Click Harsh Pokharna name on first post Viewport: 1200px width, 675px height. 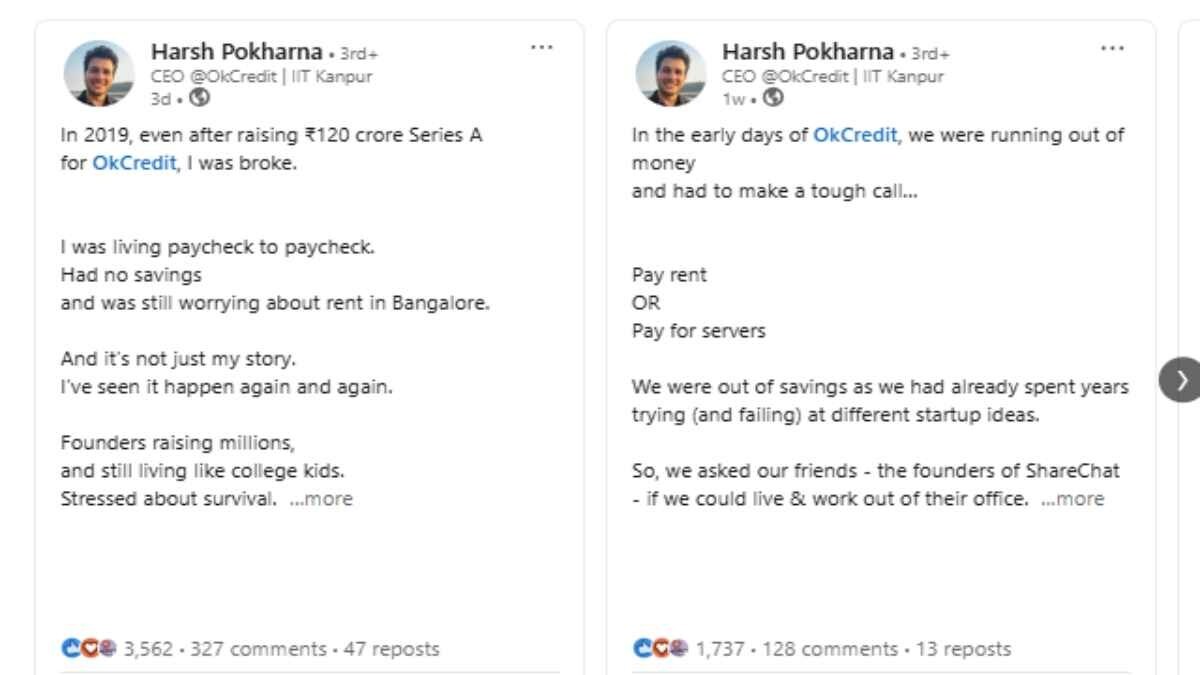236,52
